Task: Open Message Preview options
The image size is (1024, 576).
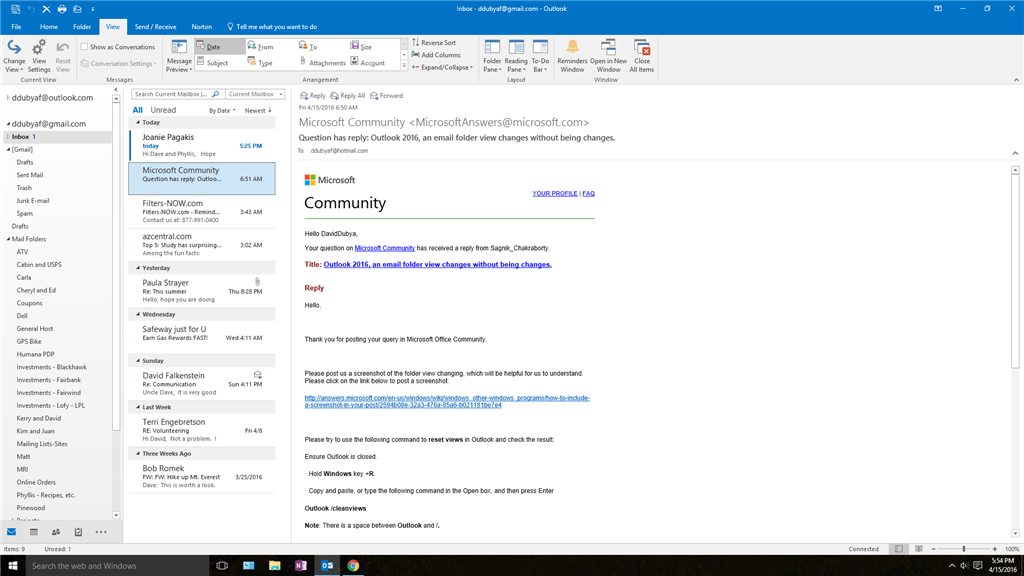Action: coord(179,56)
